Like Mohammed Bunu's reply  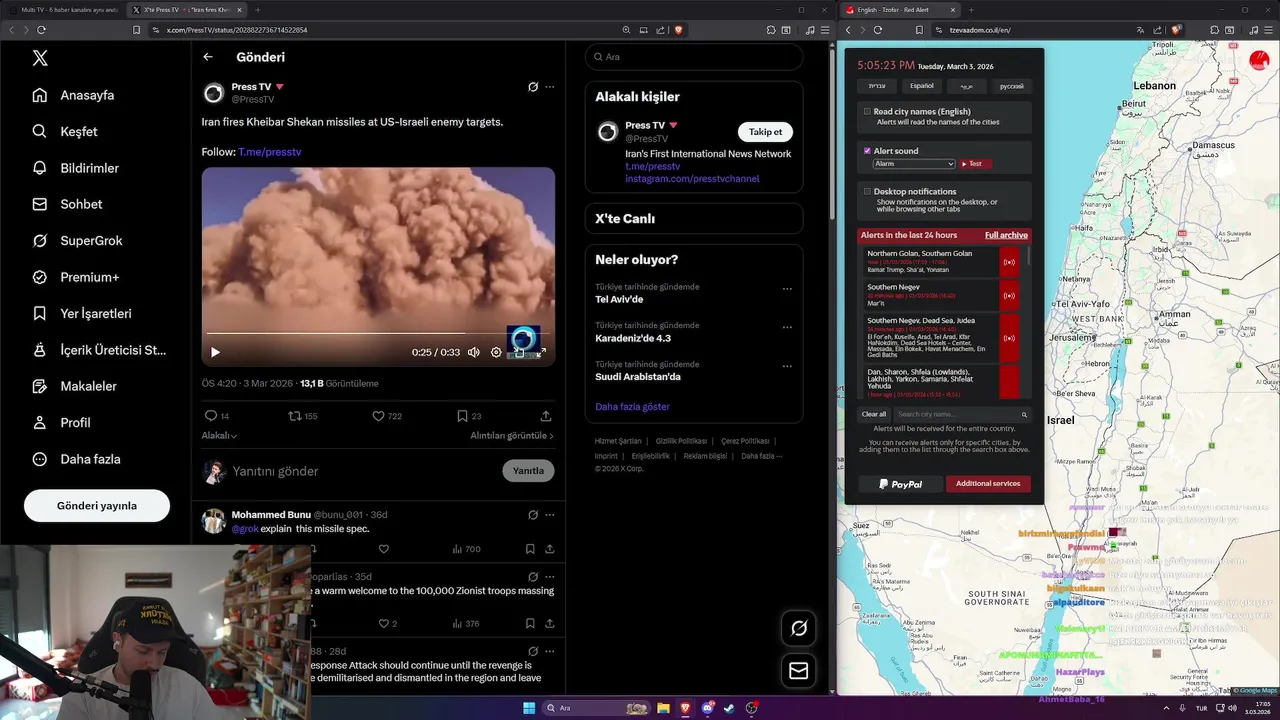pyautogui.click(x=383, y=549)
